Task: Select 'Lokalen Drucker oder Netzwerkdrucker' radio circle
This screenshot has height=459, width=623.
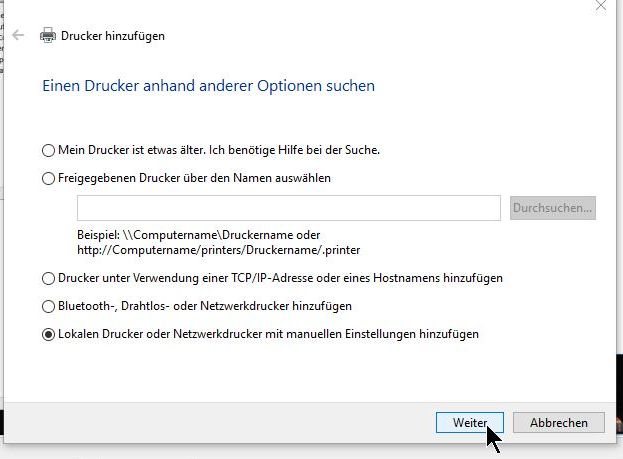Action: pos(48,335)
